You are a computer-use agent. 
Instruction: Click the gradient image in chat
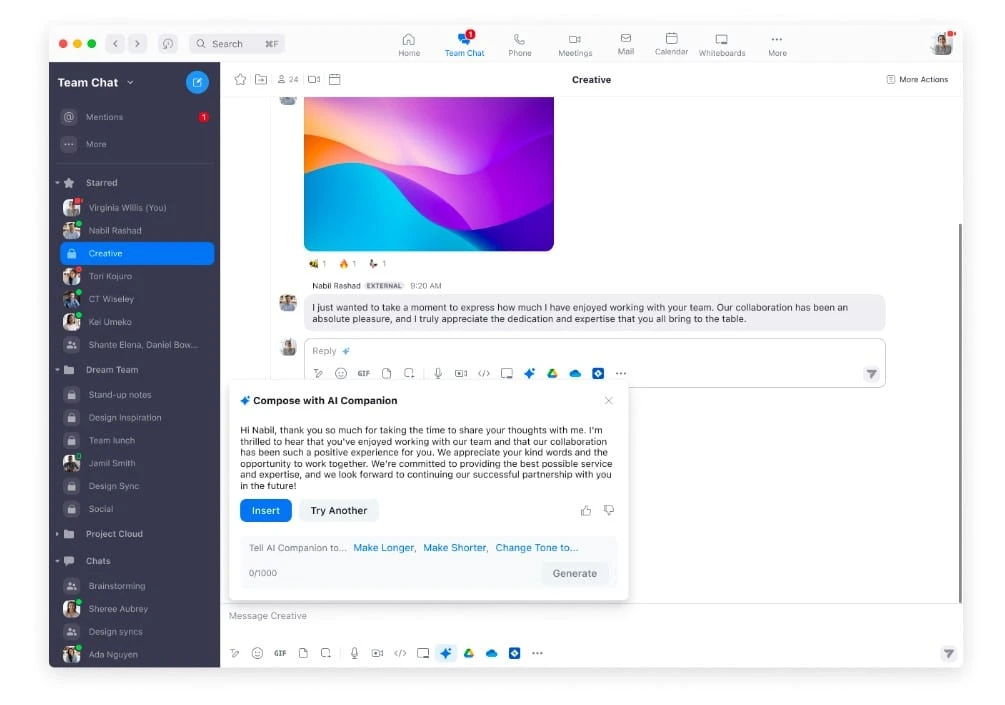pyautogui.click(x=429, y=174)
